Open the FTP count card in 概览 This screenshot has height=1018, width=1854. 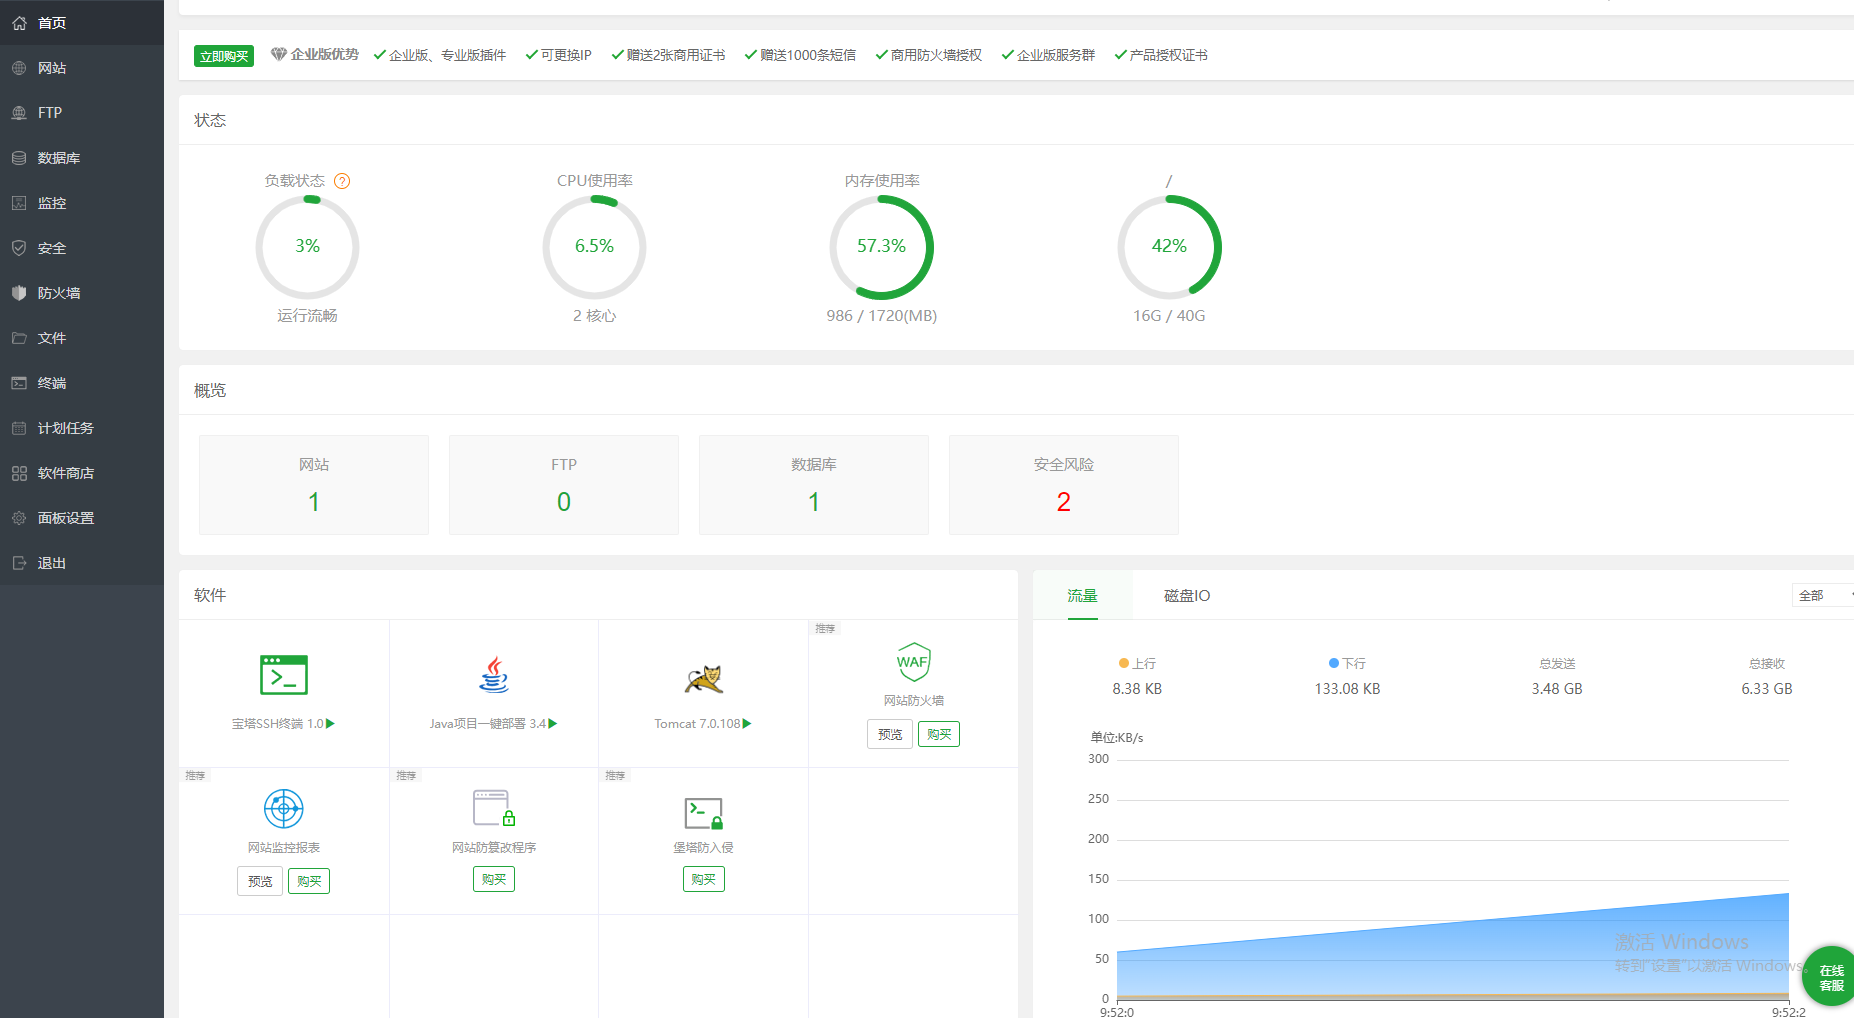point(564,485)
